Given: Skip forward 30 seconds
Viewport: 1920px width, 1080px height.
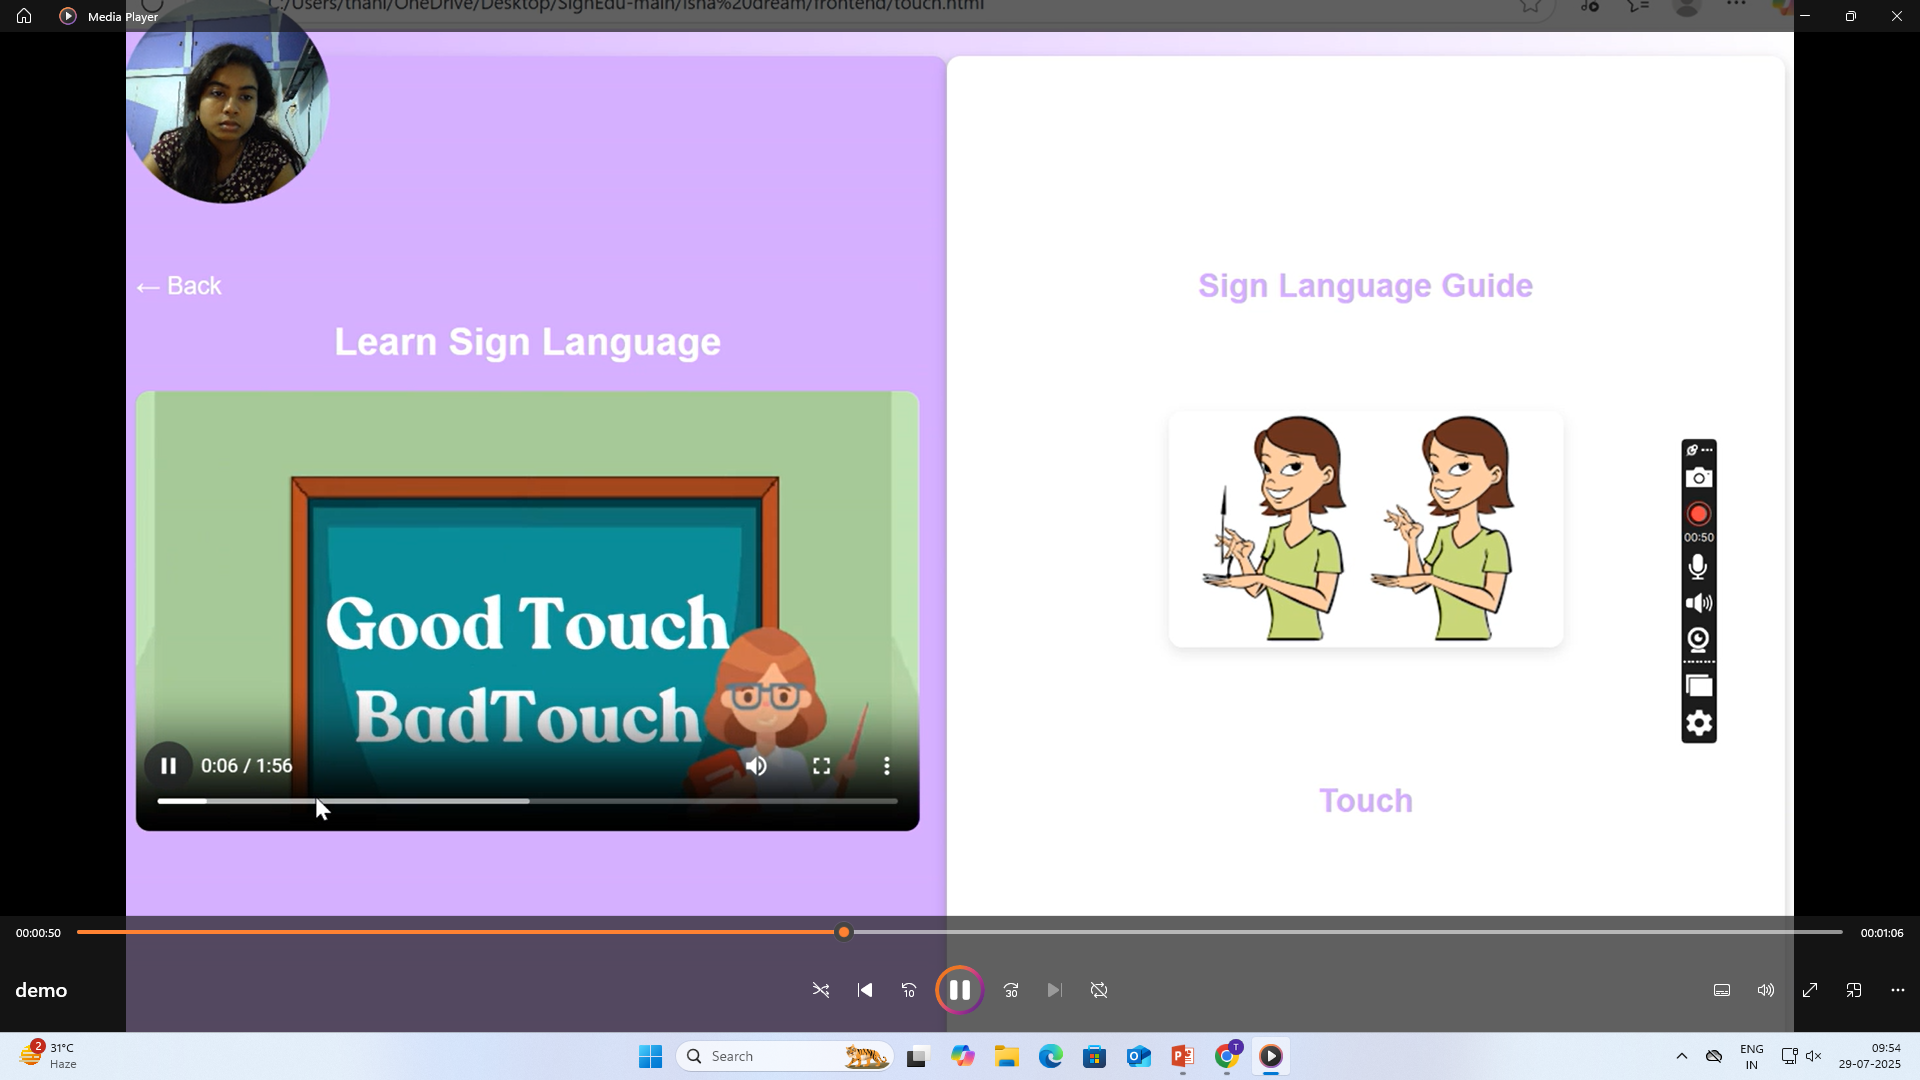Looking at the screenshot, I should pos(1011,990).
